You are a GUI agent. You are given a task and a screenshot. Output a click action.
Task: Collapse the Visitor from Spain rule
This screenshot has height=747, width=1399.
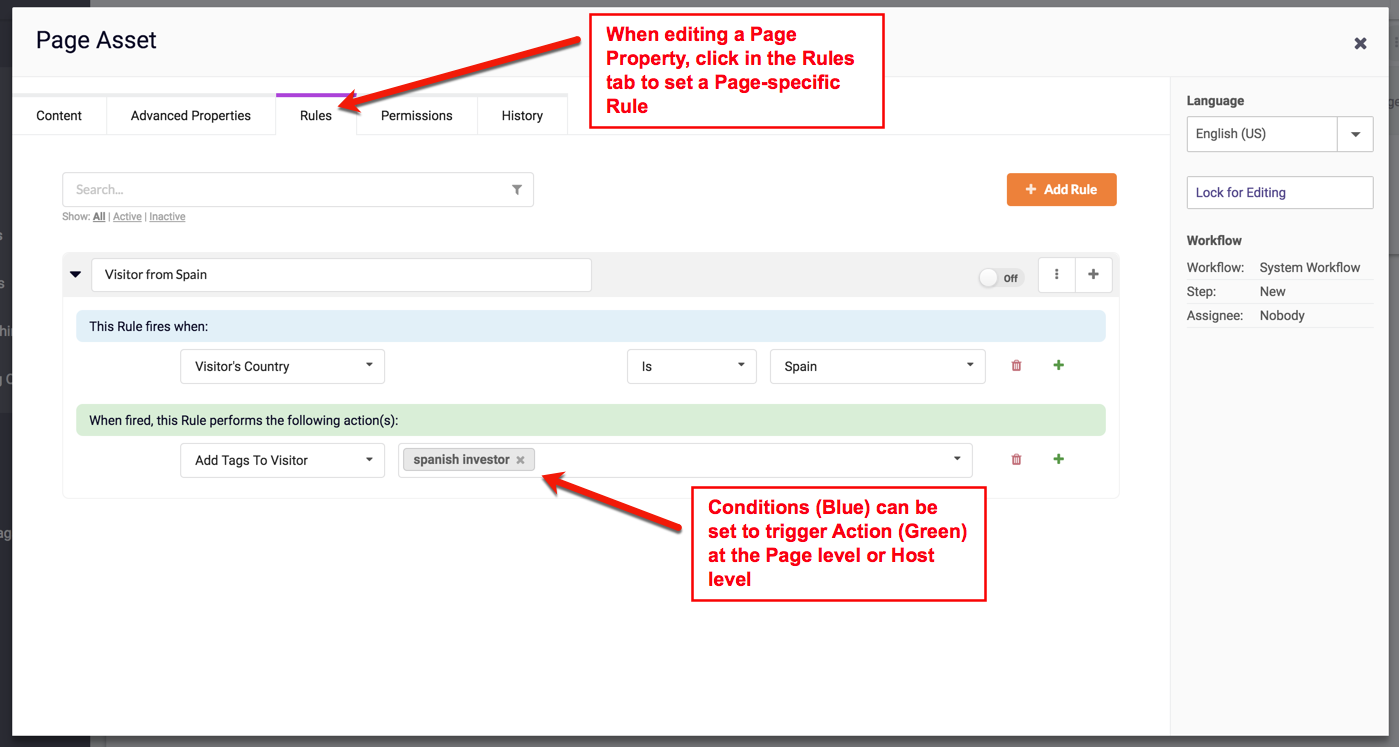[x=75, y=275]
